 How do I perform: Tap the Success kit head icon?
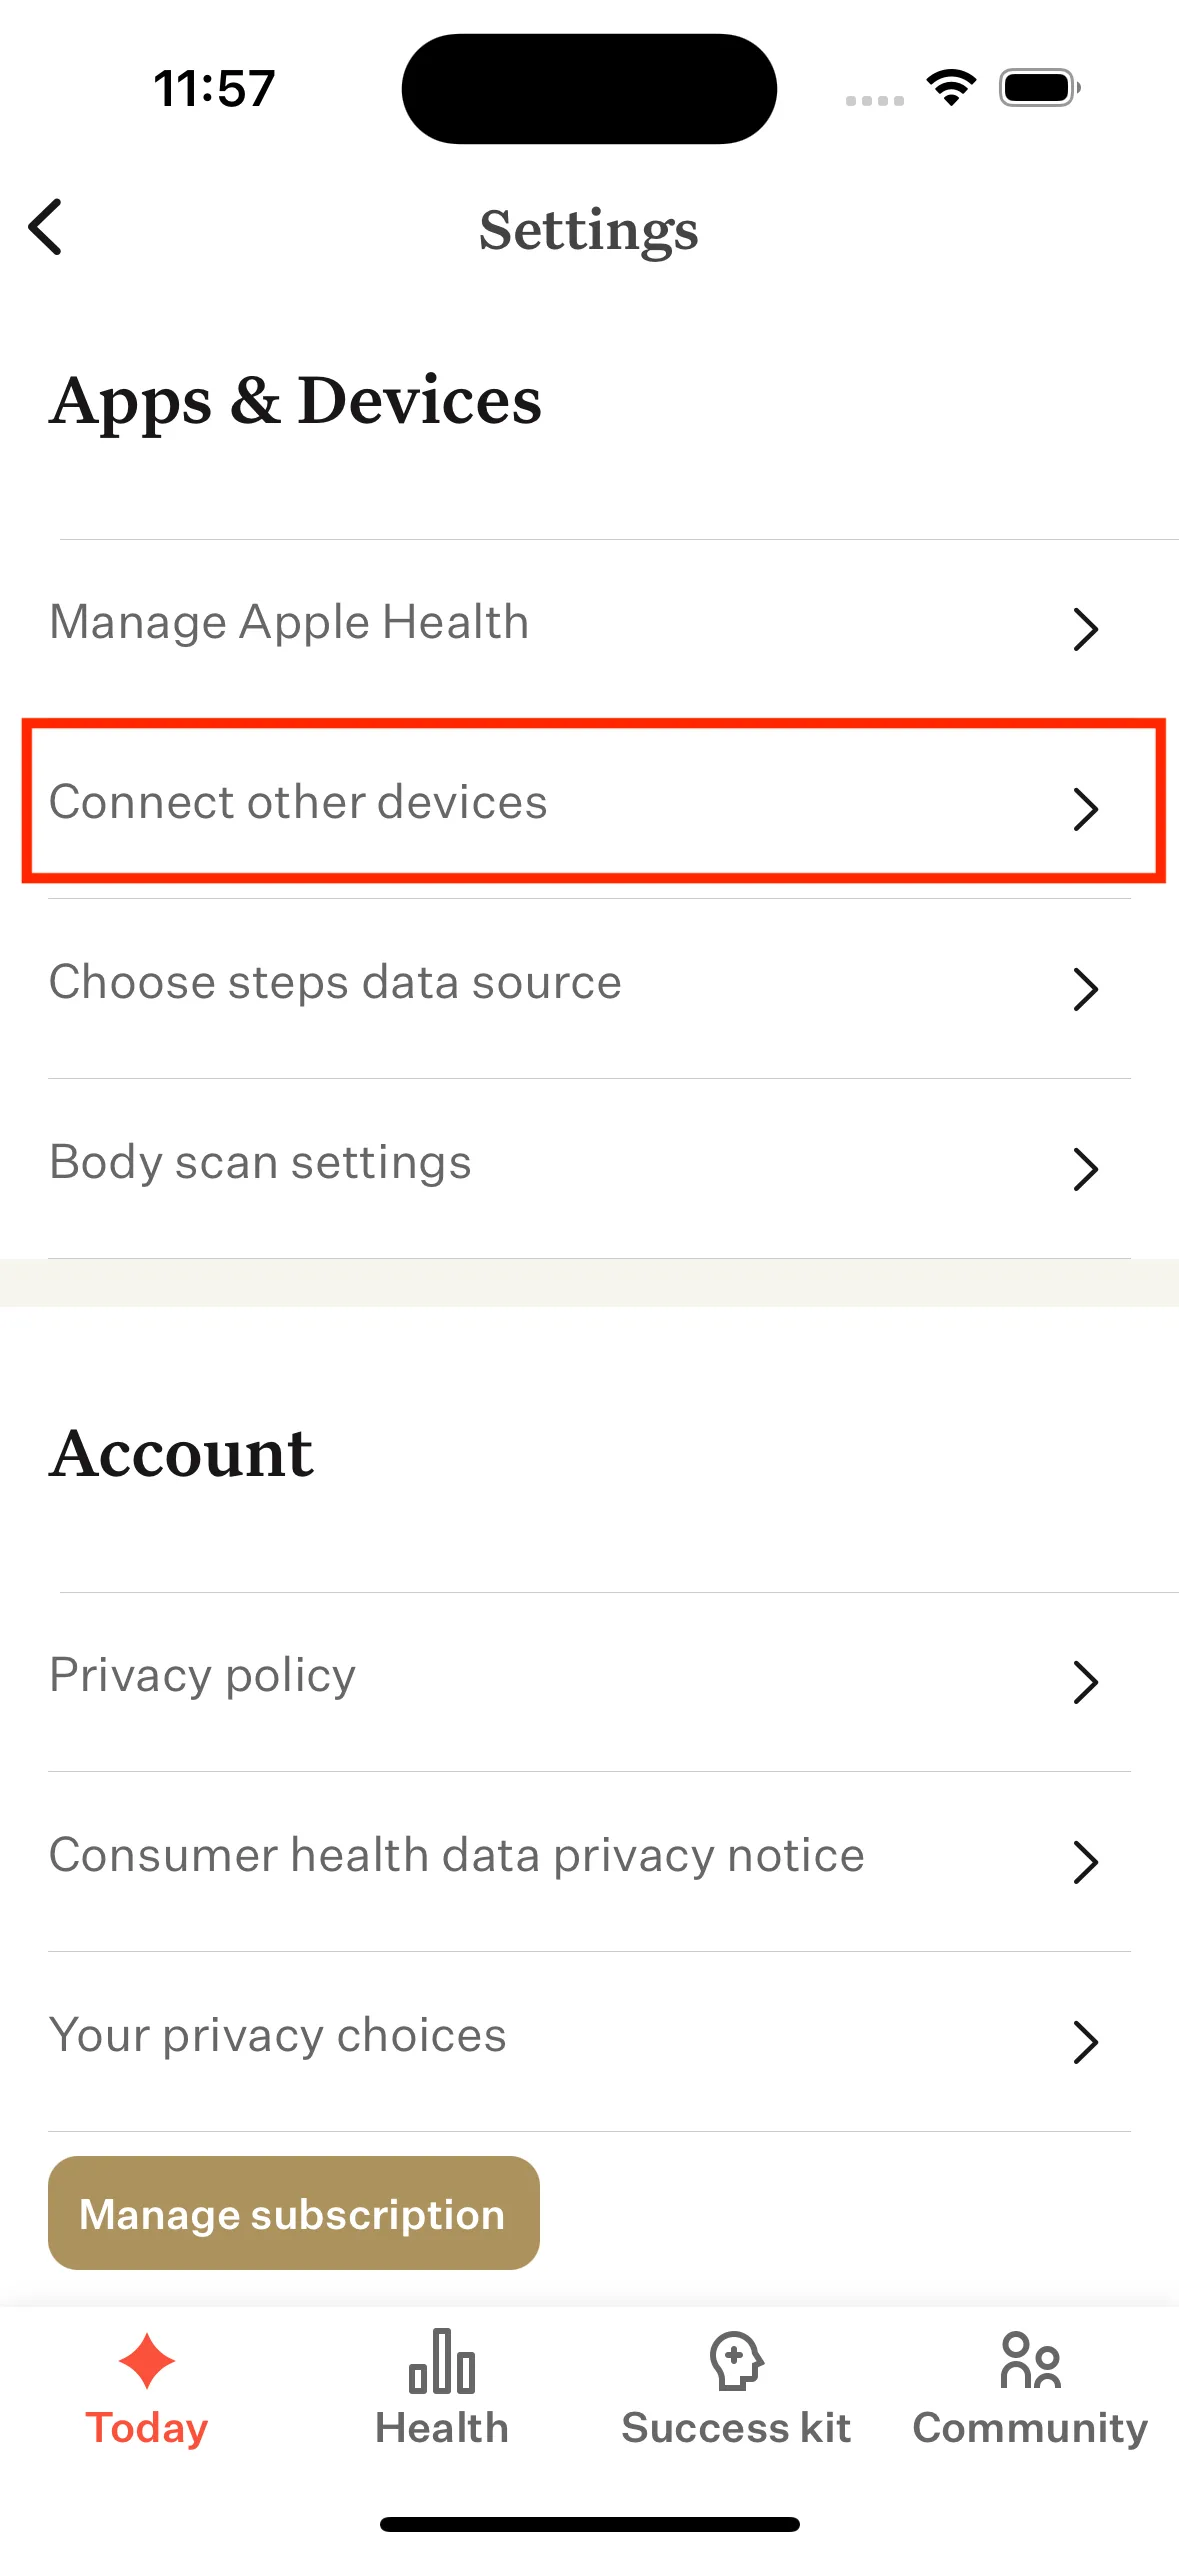click(736, 2361)
